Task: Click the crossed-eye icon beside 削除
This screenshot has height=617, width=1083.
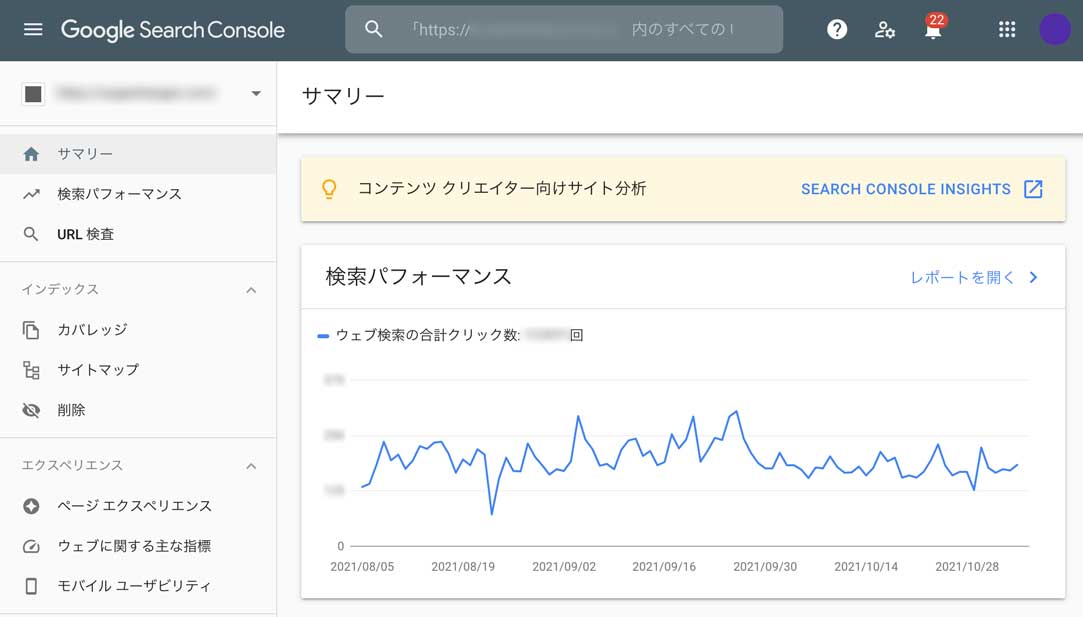Action: pos(31,410)
